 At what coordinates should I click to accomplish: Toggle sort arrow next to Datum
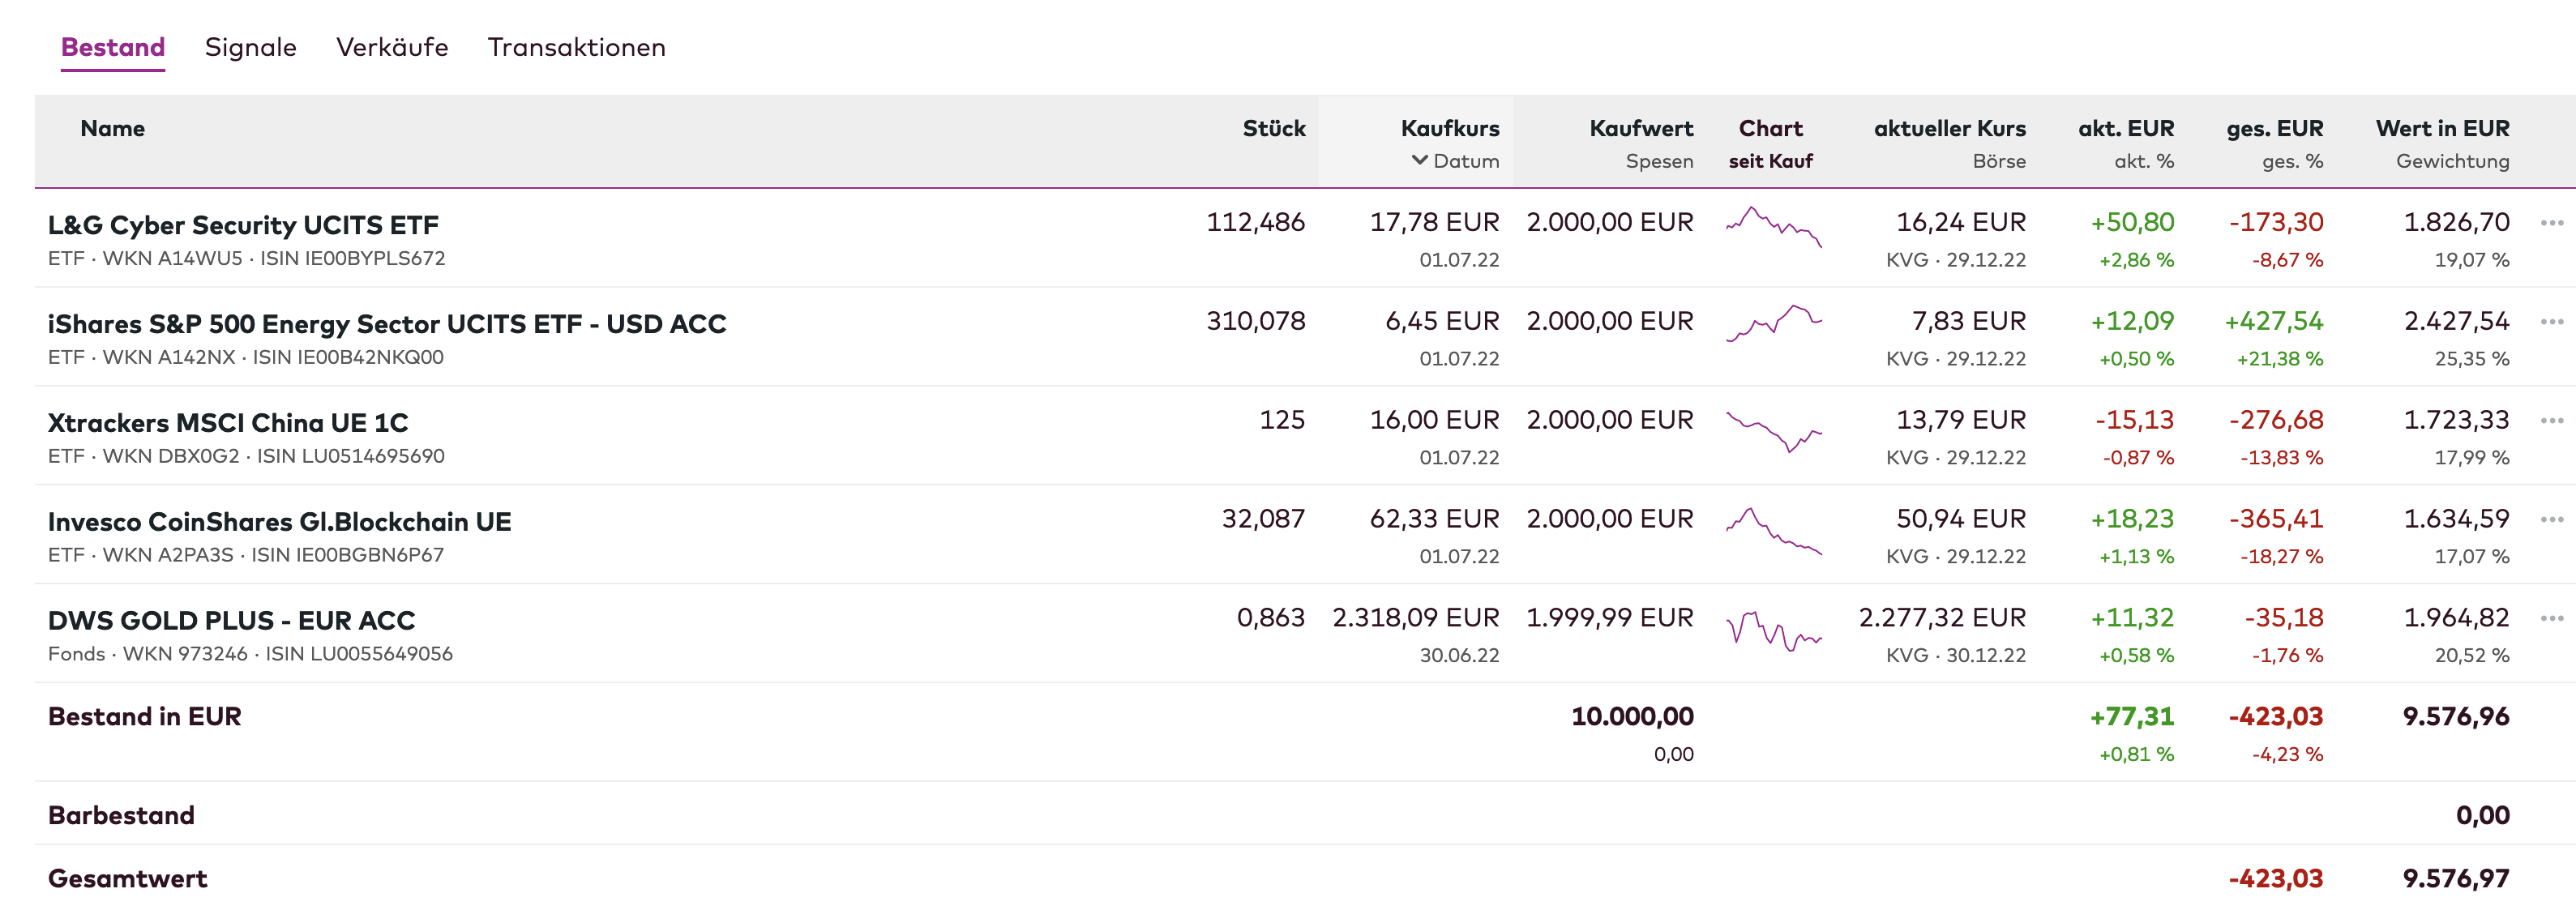pyautogui.click(x=1419, y=160)
